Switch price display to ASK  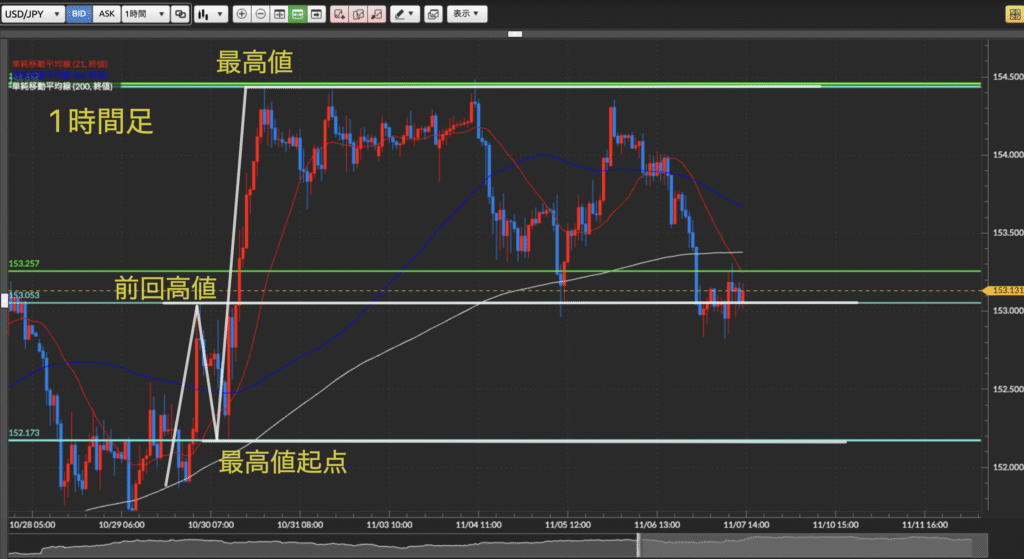(x=106, y=15)
